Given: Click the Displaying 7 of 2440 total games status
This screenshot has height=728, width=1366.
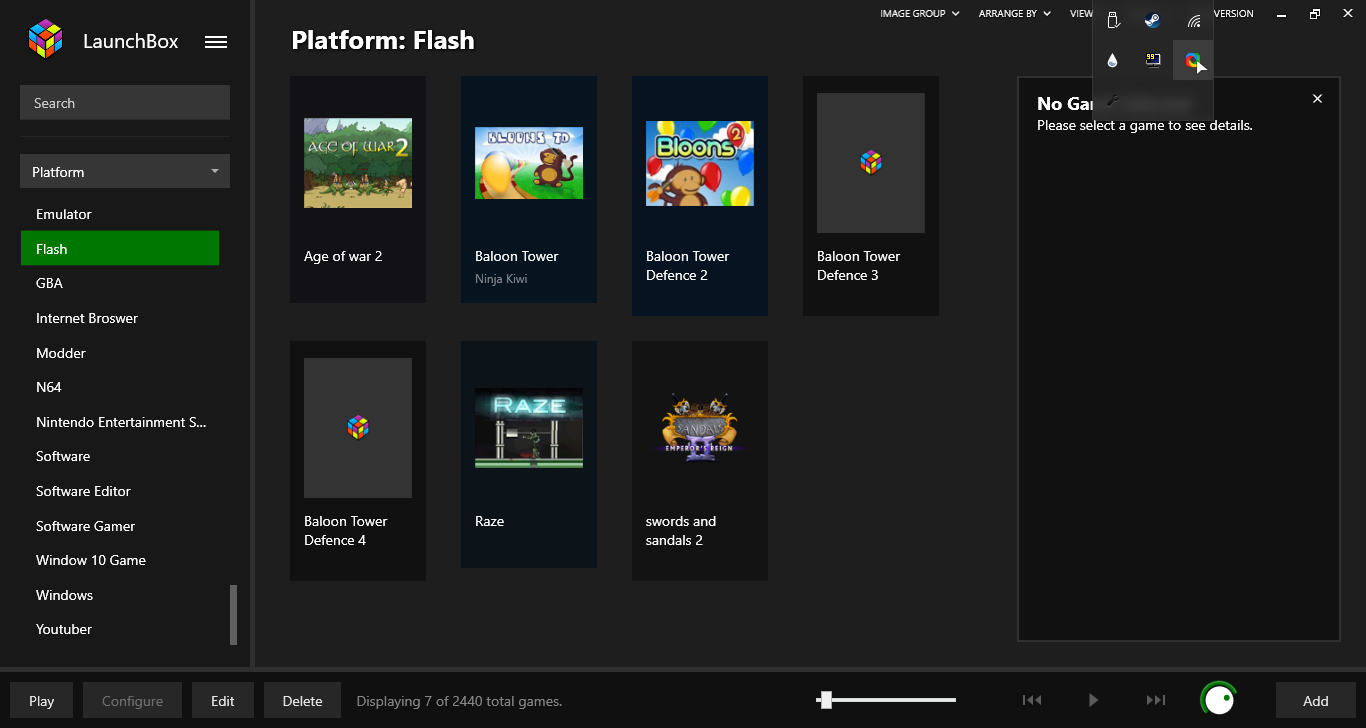Looking at the screenshot, I should [459, 701].
